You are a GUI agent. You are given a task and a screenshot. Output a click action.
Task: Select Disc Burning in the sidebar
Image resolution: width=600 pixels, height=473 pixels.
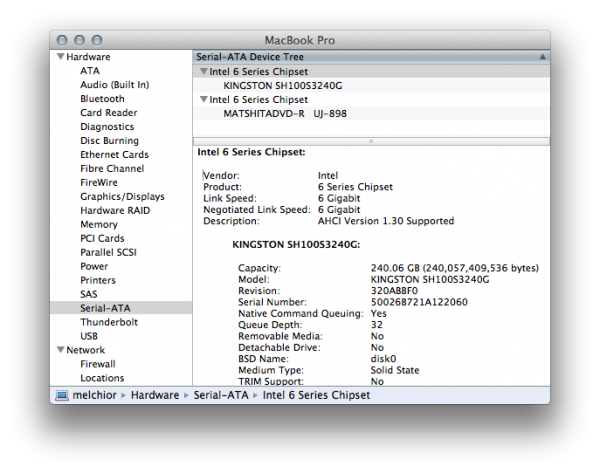(x=109, y=140)
